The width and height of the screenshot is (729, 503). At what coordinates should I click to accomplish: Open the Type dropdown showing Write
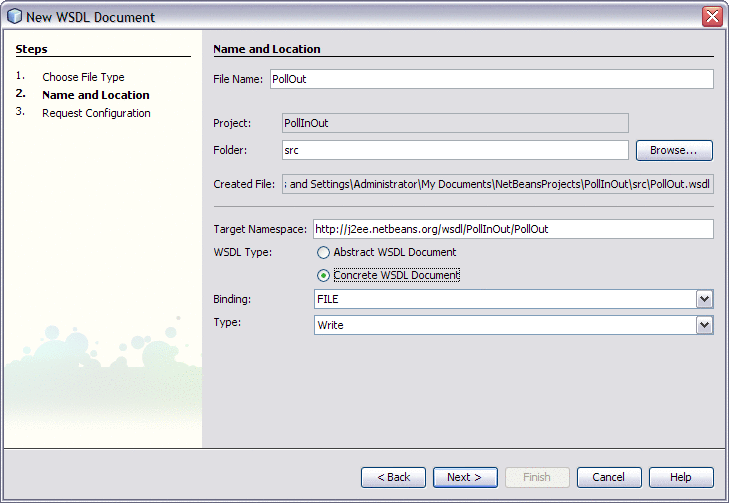(x=704, y=325)
